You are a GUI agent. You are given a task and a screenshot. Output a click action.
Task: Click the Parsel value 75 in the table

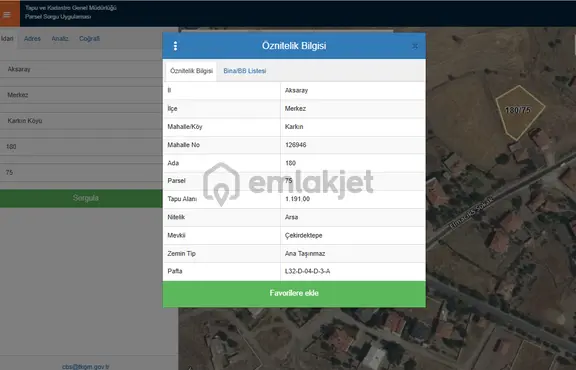(288, 181)
